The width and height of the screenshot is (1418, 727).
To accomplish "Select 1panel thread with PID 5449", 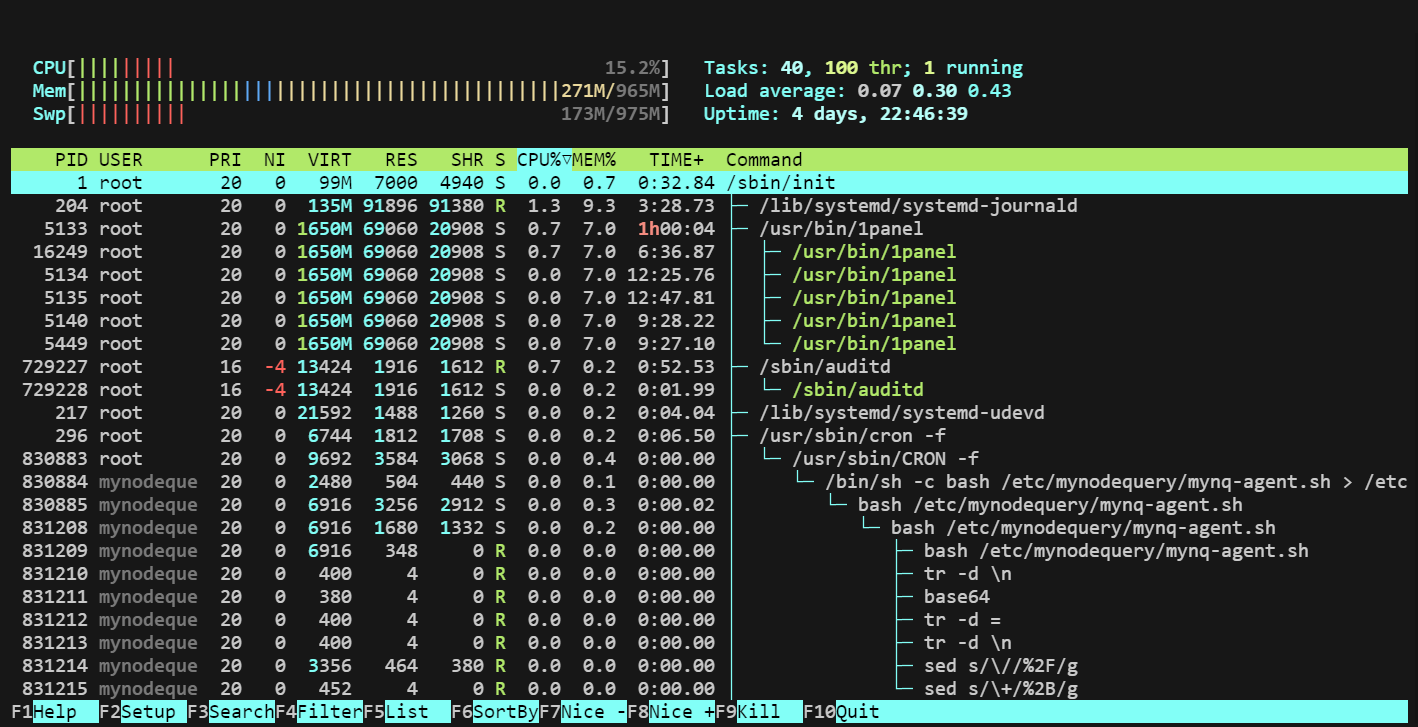I will tap(709, 344).
